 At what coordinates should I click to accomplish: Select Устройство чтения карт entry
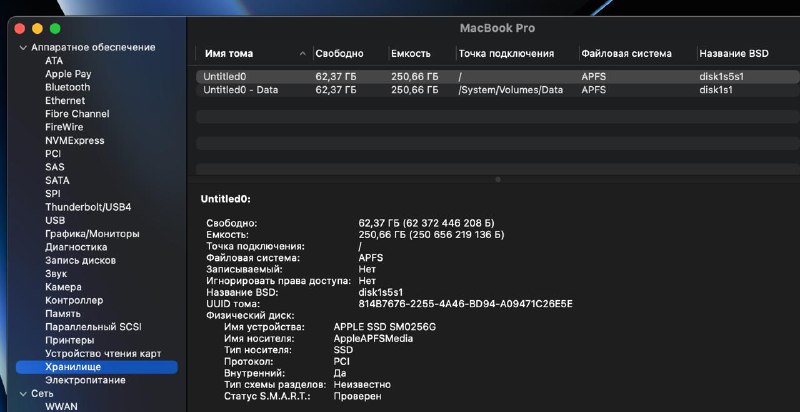[103, 353]
